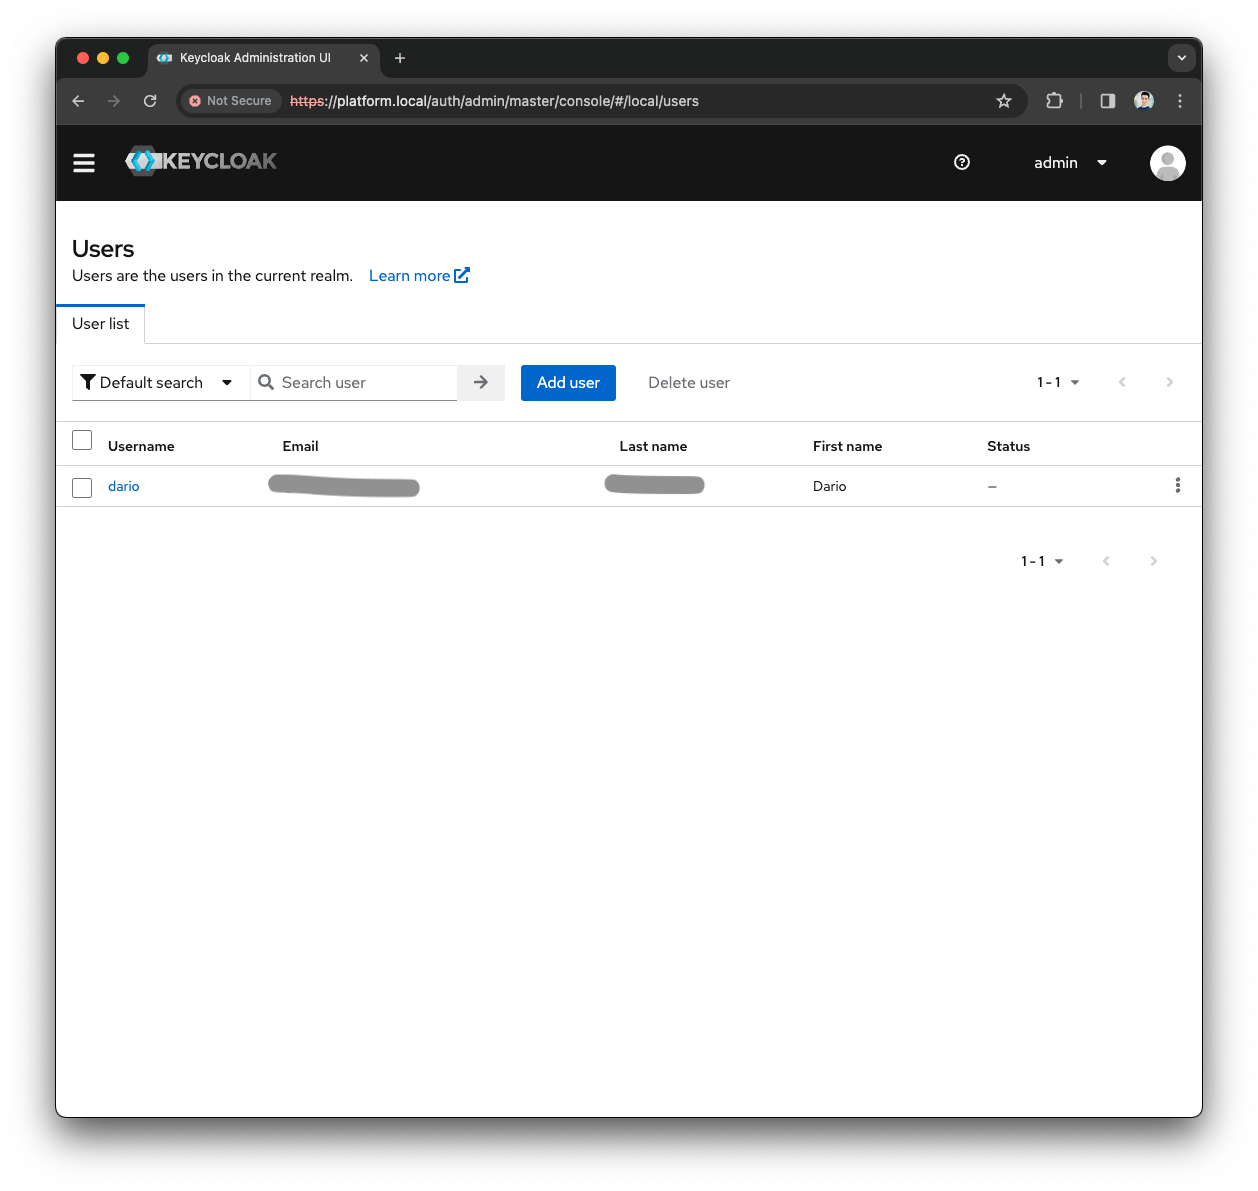
Task: Open the hamburger navigation menu
Action: click(84, 162)
